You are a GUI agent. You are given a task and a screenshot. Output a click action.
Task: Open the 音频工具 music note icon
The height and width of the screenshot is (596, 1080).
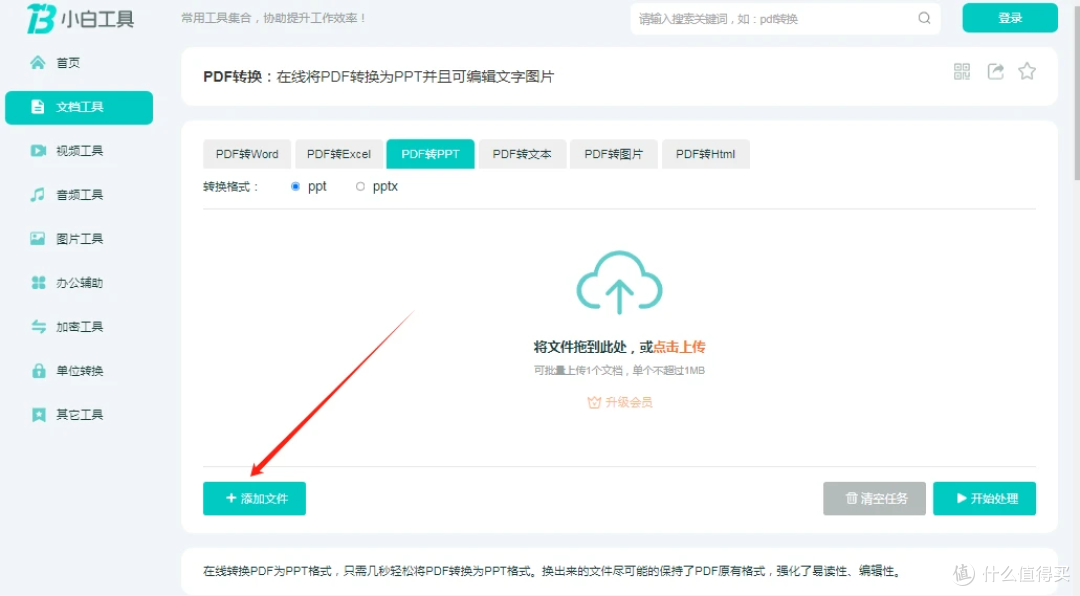(x=38, y=195)
